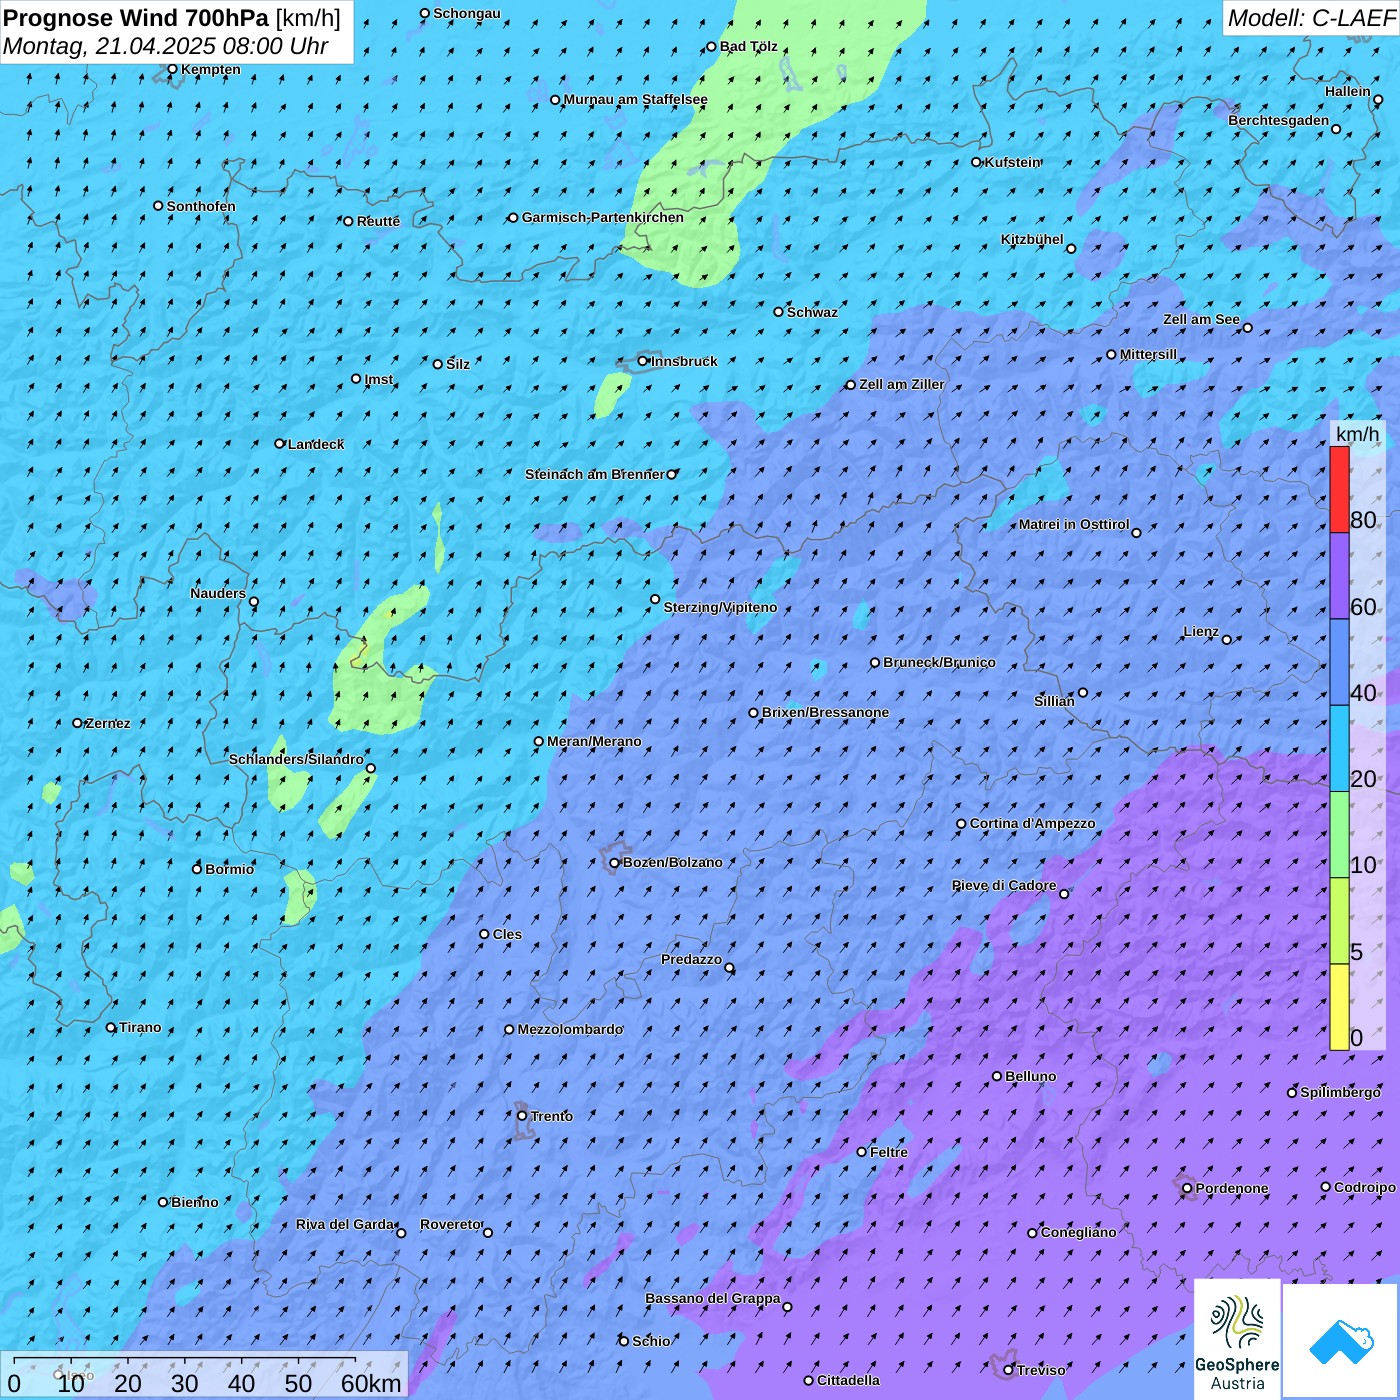The width and height of the screenshot is (1400, 1400).
Task: Click the distance scale bar
Action: point(185,1360)
